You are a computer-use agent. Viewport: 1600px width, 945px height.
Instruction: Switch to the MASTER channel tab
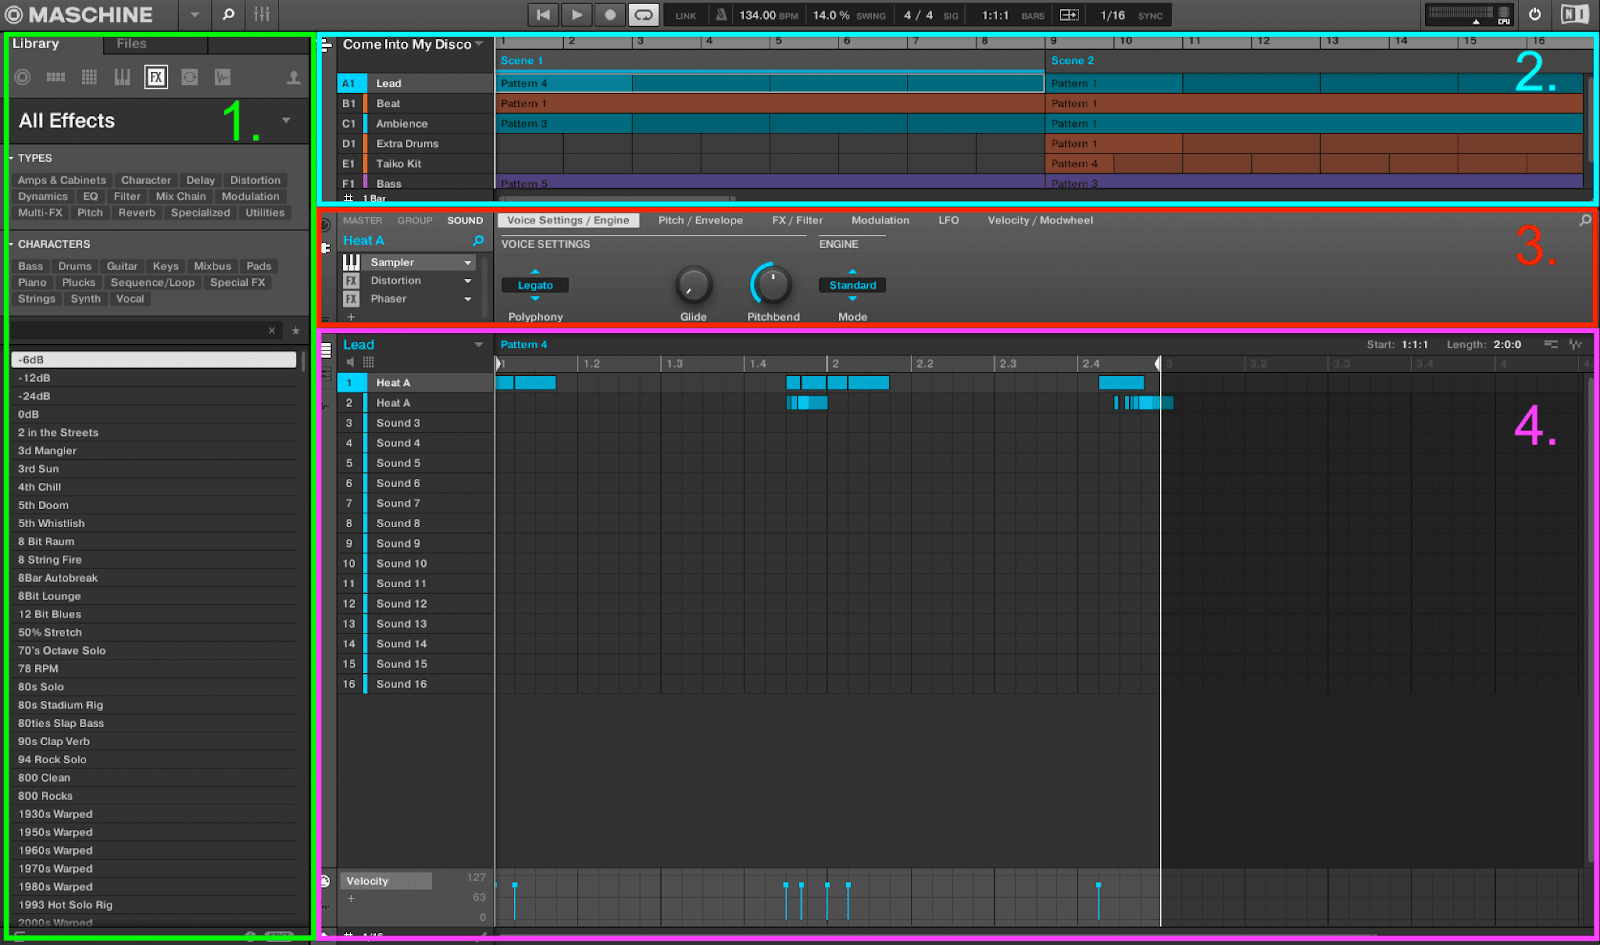362,221
